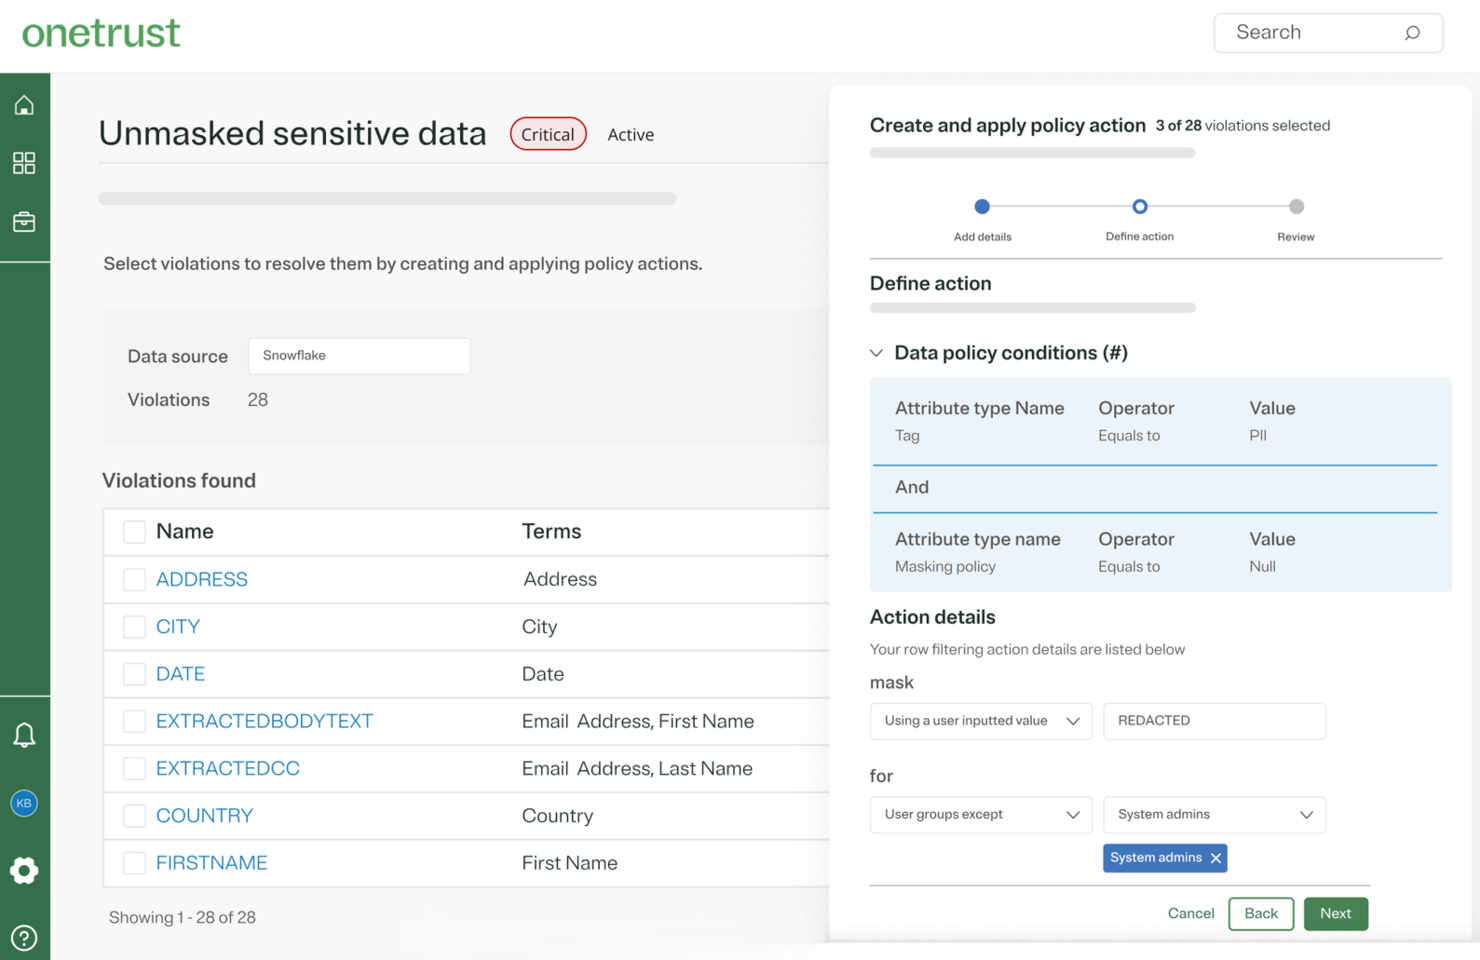Click the onetrust logo

click(x=101, y=33)
